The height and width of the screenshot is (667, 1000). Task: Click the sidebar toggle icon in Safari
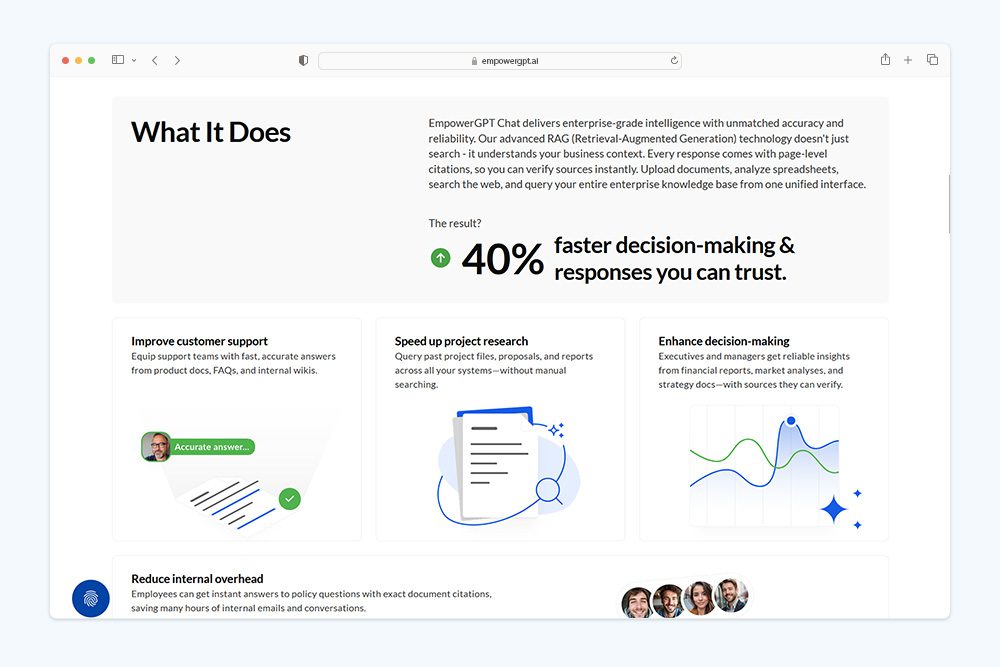coord(118,60)
